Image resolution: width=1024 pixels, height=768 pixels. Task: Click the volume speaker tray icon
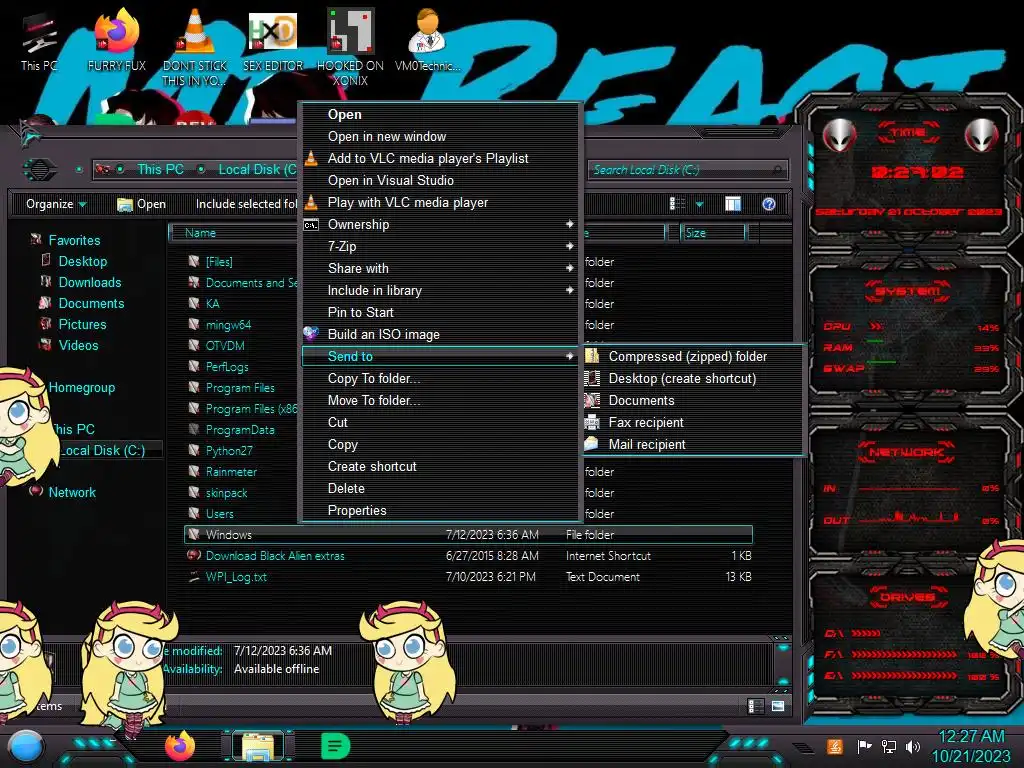[x=913, y=746]
